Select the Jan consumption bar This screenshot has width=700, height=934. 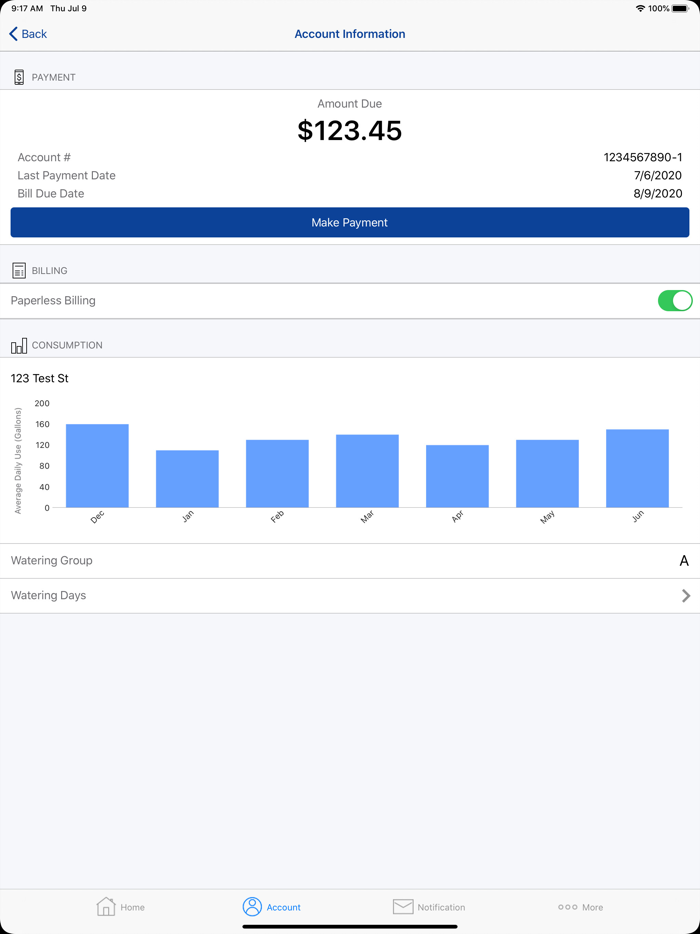coord(187,479)
